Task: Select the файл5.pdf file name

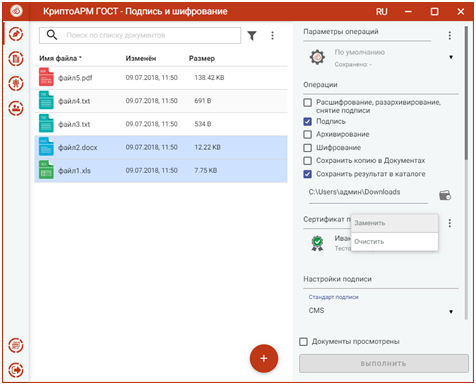Action: 75,78
